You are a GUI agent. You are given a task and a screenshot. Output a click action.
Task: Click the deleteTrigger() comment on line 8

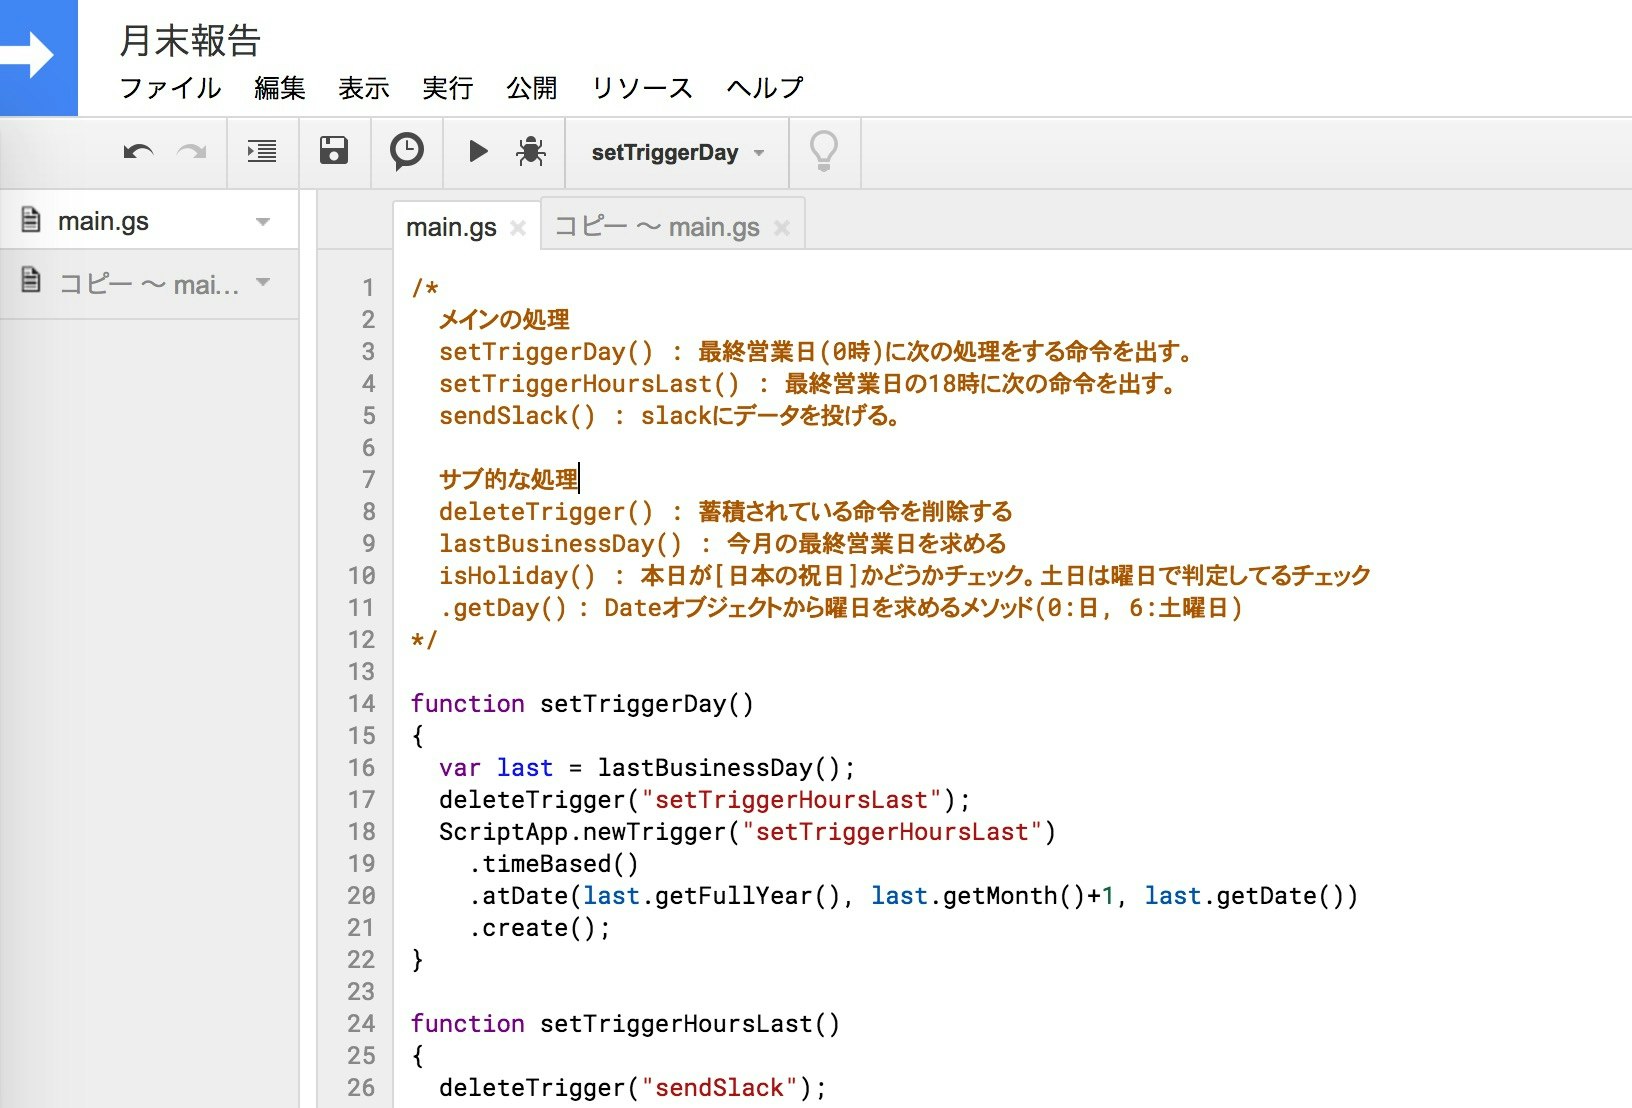pyautogui.click(x=725, y=512)
